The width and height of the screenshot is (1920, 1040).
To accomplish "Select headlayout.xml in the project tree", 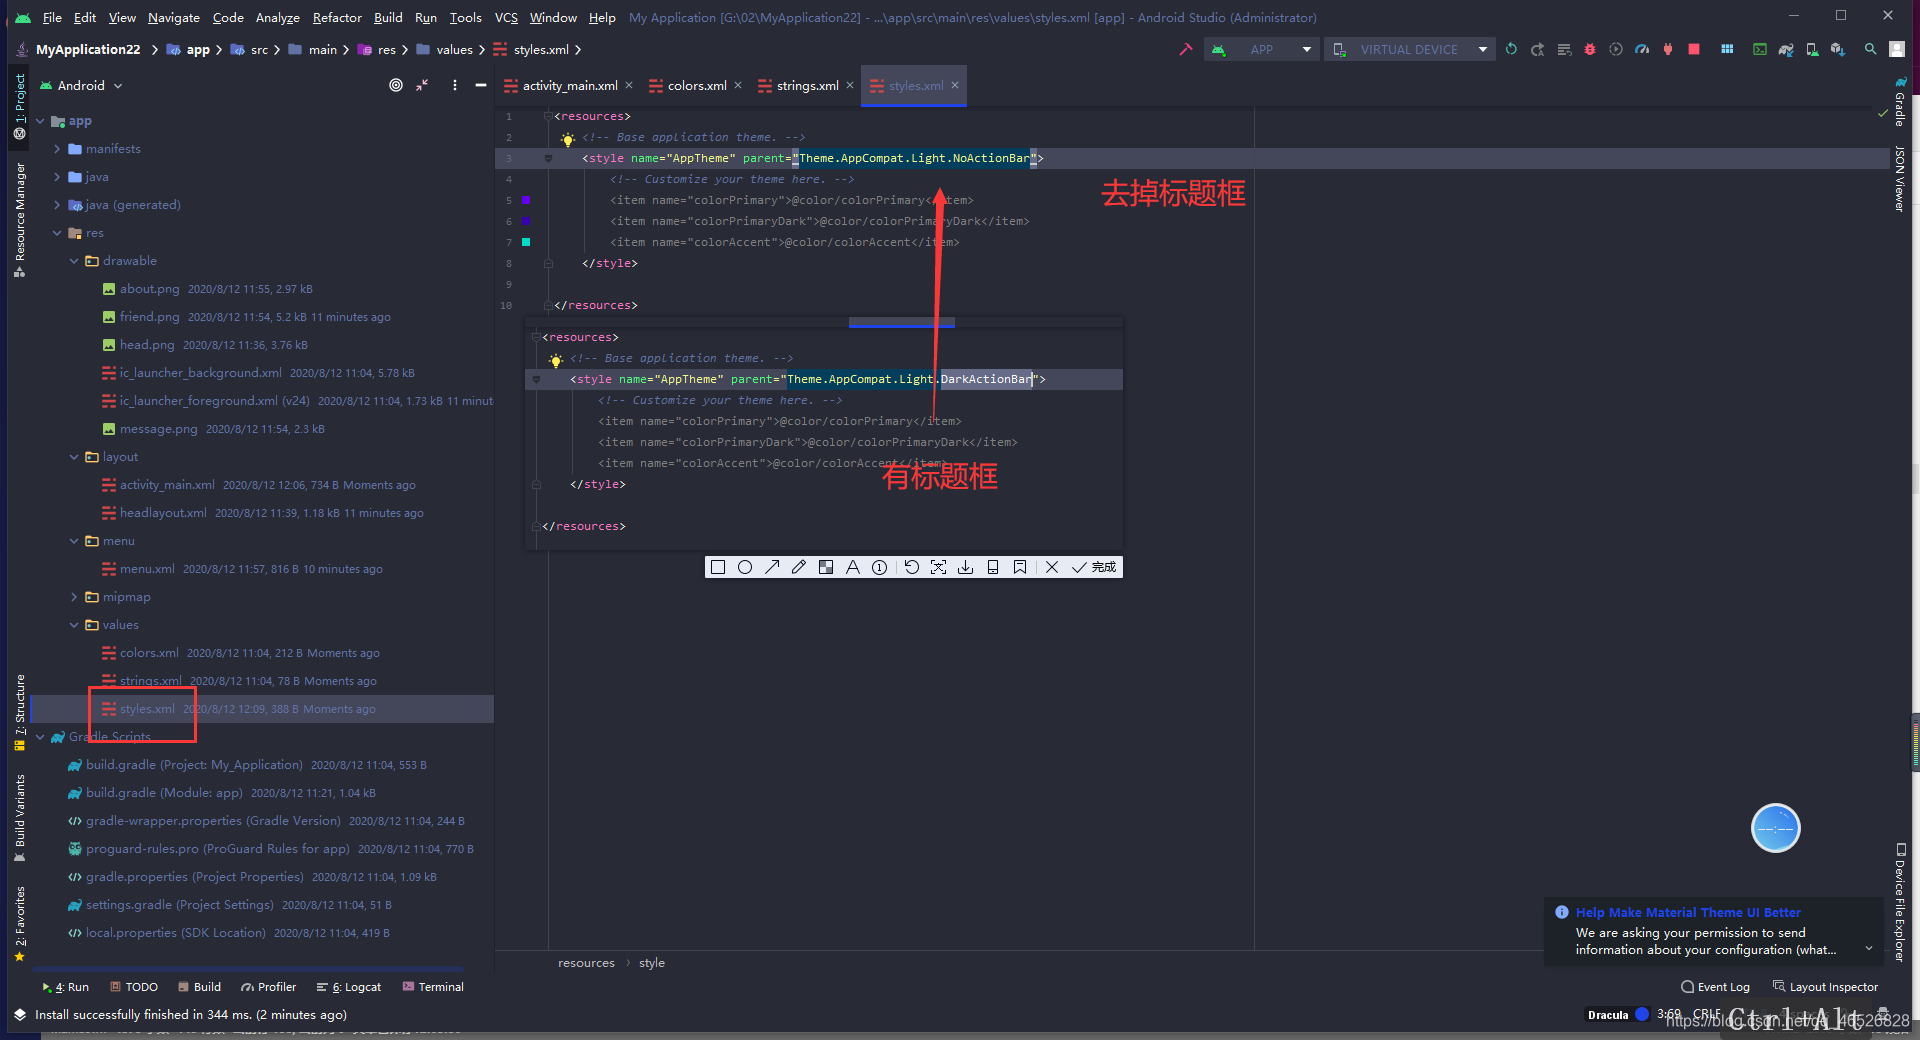I will coord(163,513).
